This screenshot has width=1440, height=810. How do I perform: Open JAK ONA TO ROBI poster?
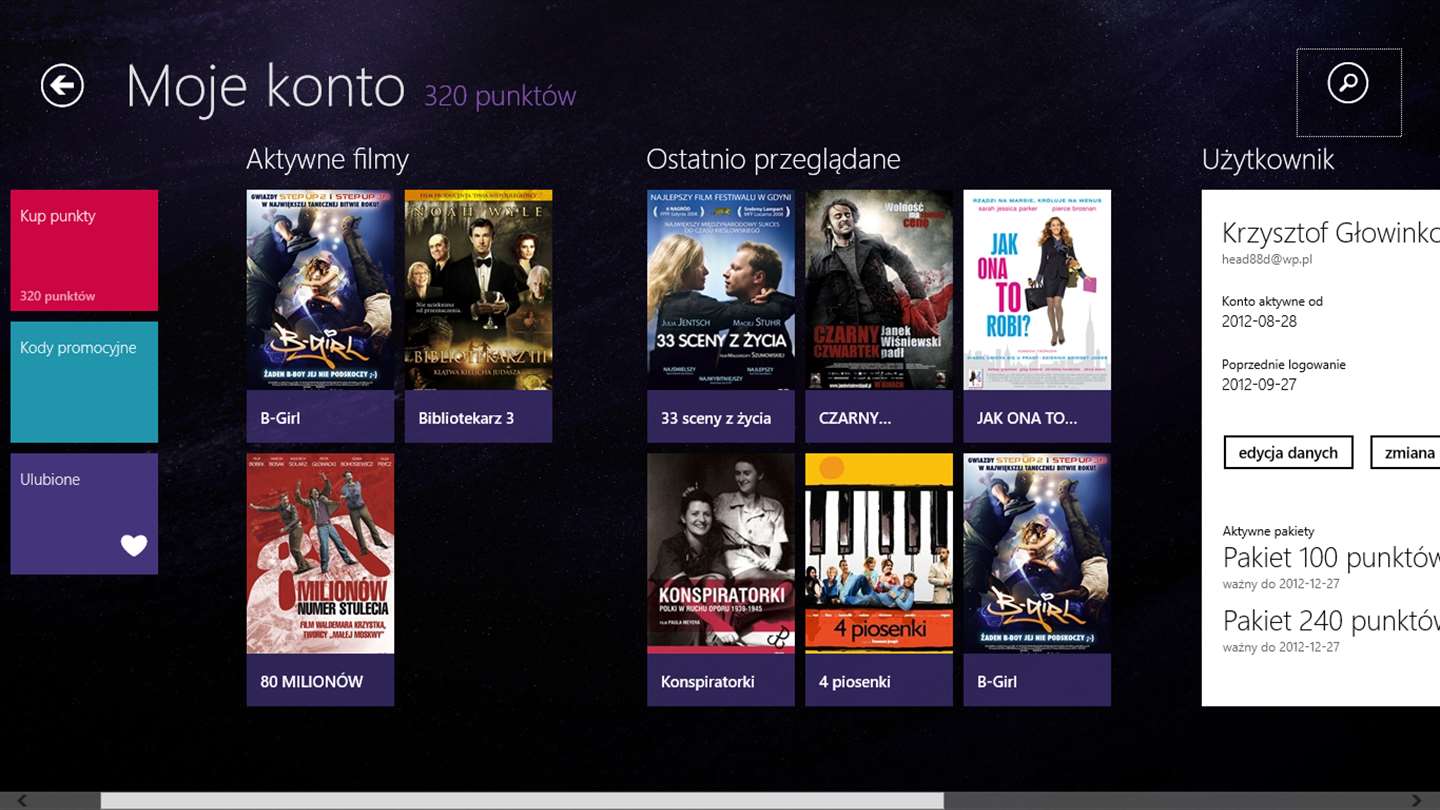click(1037, 316)
